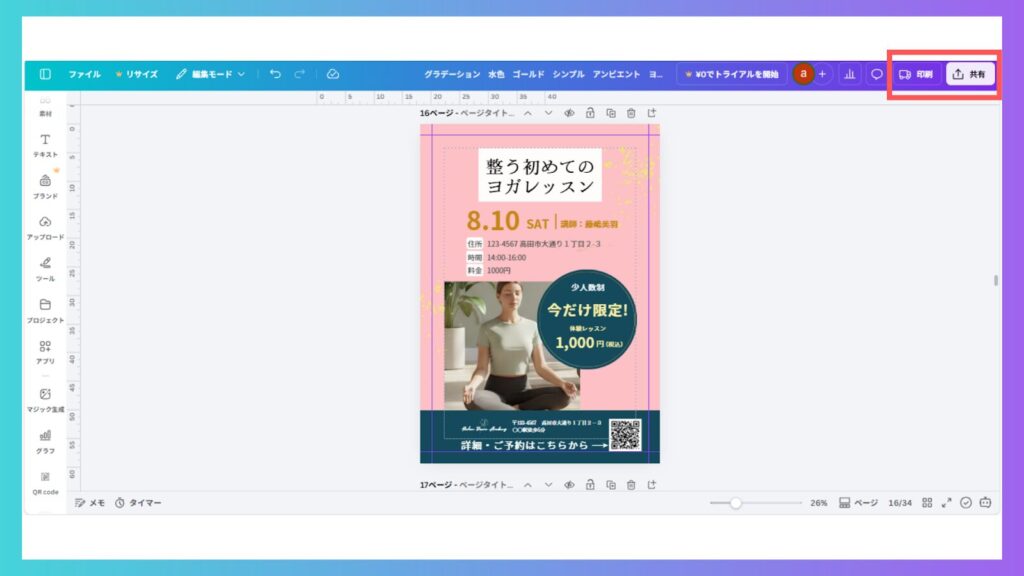Click the undo arrow in top bar
This screenshot has height=576, width=1024.
(275, 74)
